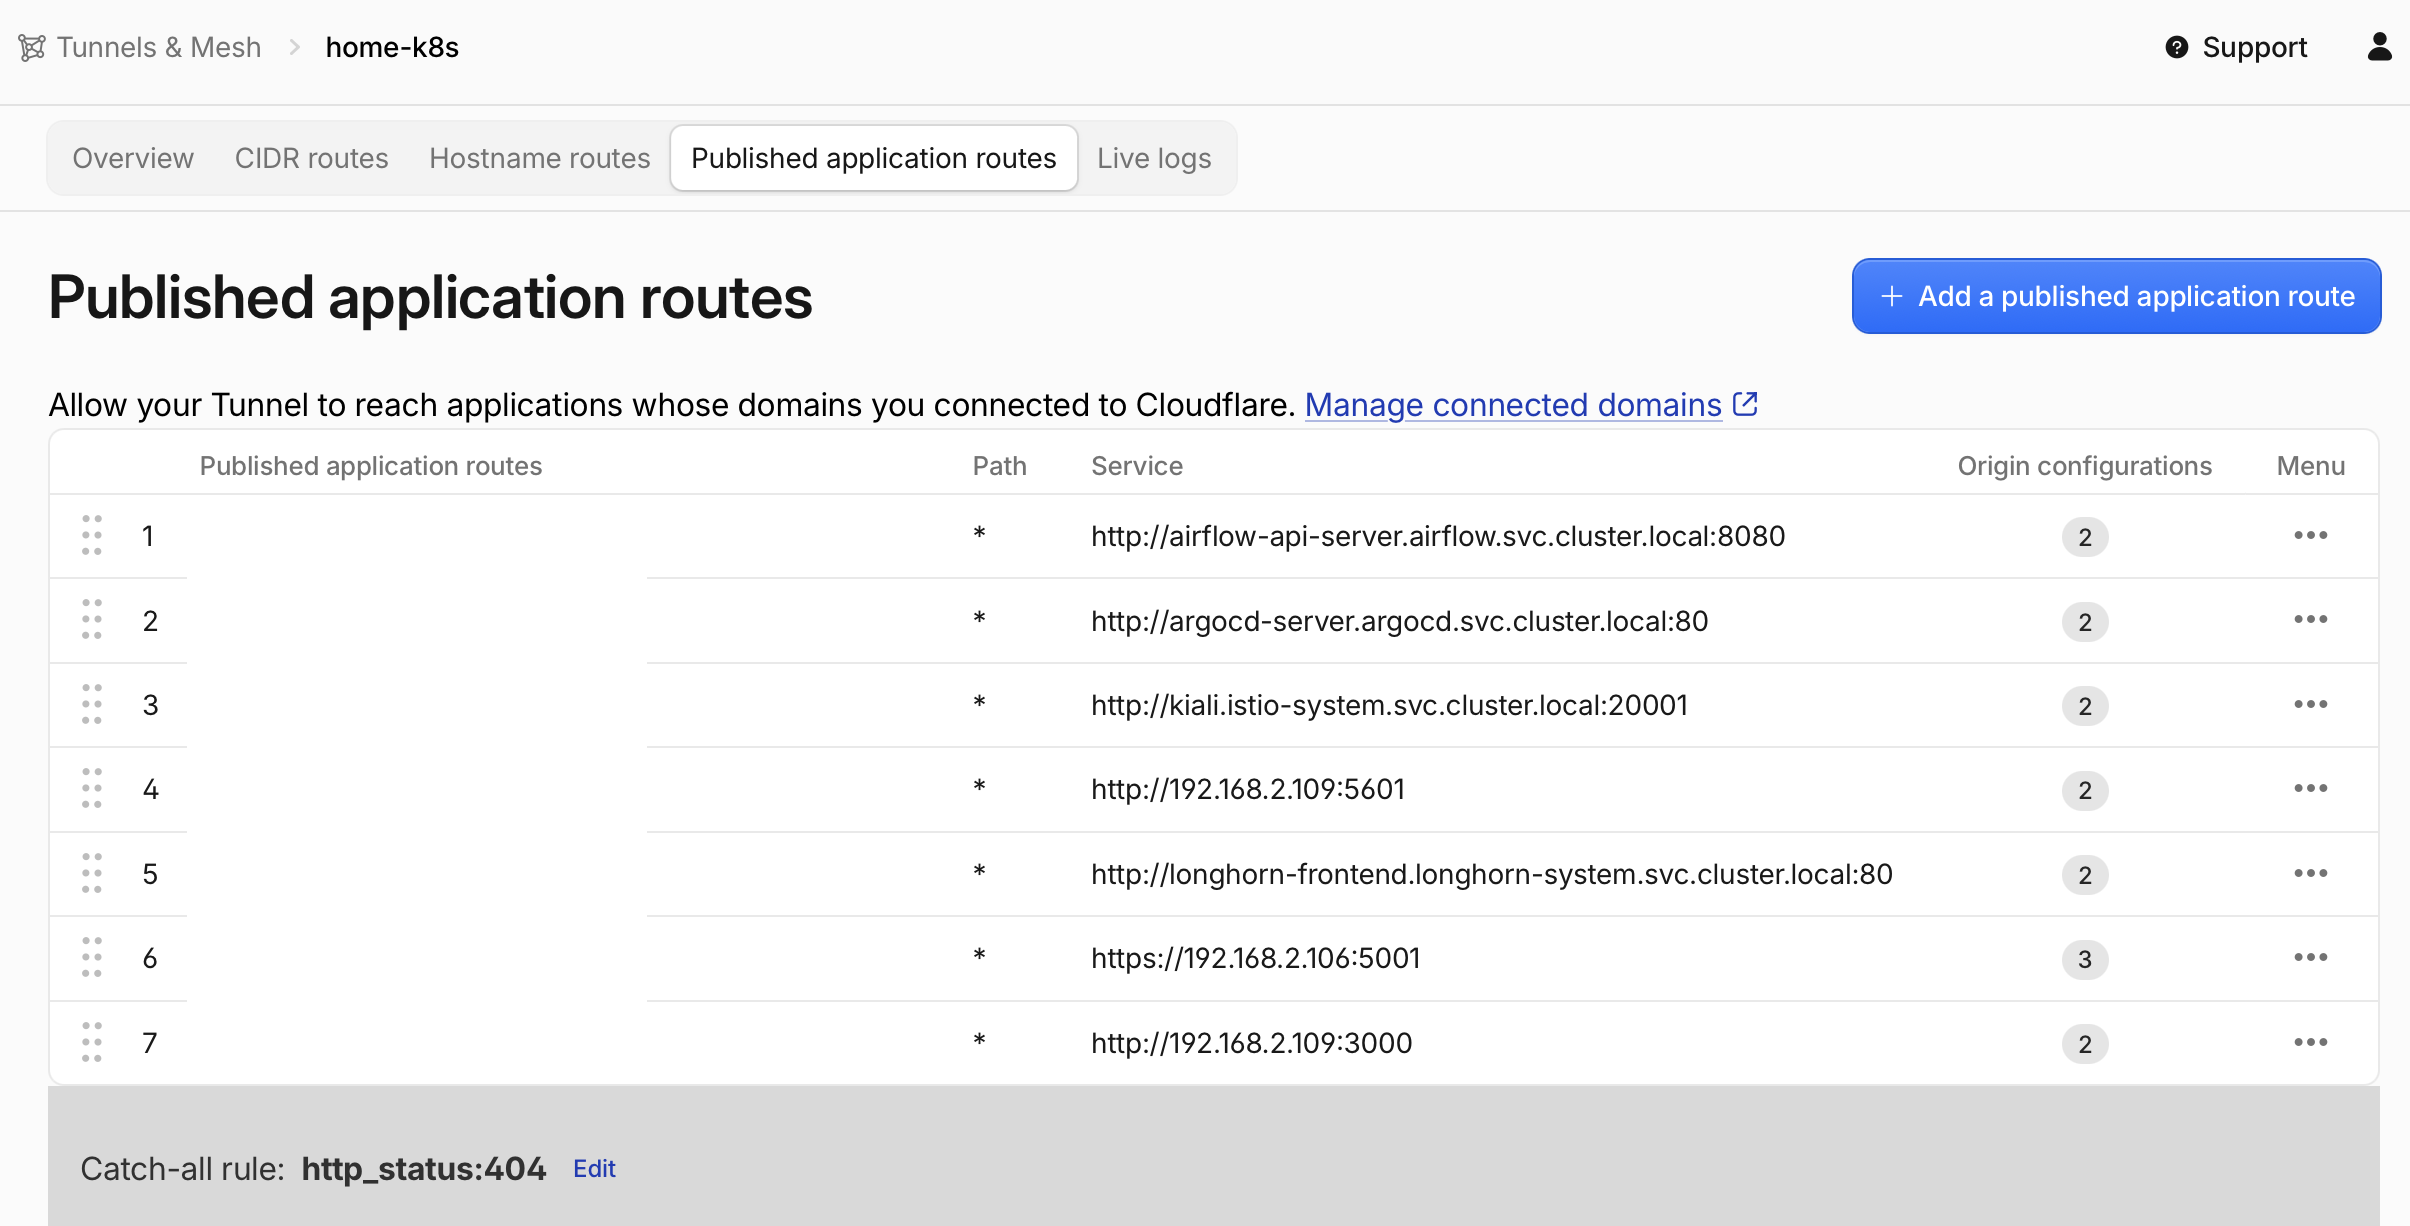Click origin configurations badge 2 on argocd row
Image resolution: width=2410 pixels, height=1226 pixels.
[2085, 622]
